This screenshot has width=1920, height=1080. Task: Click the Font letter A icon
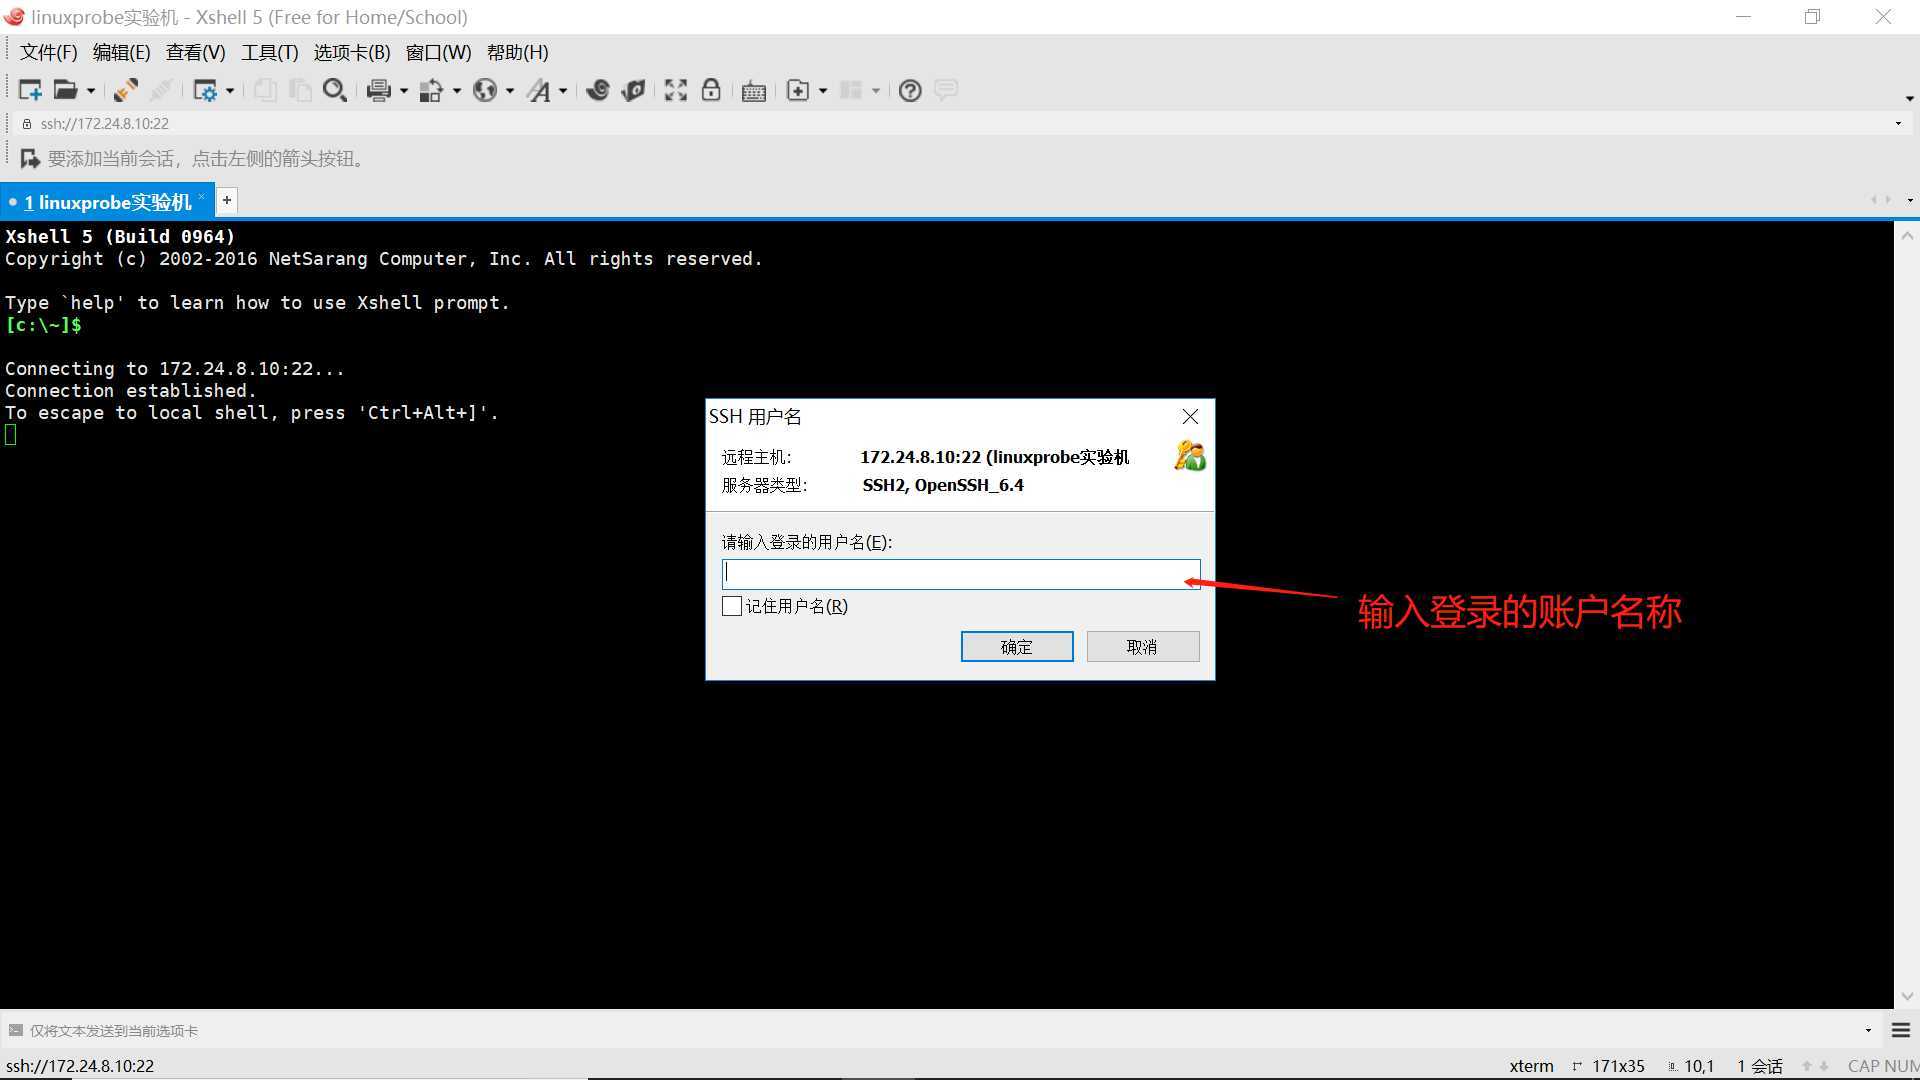(539, 90)
